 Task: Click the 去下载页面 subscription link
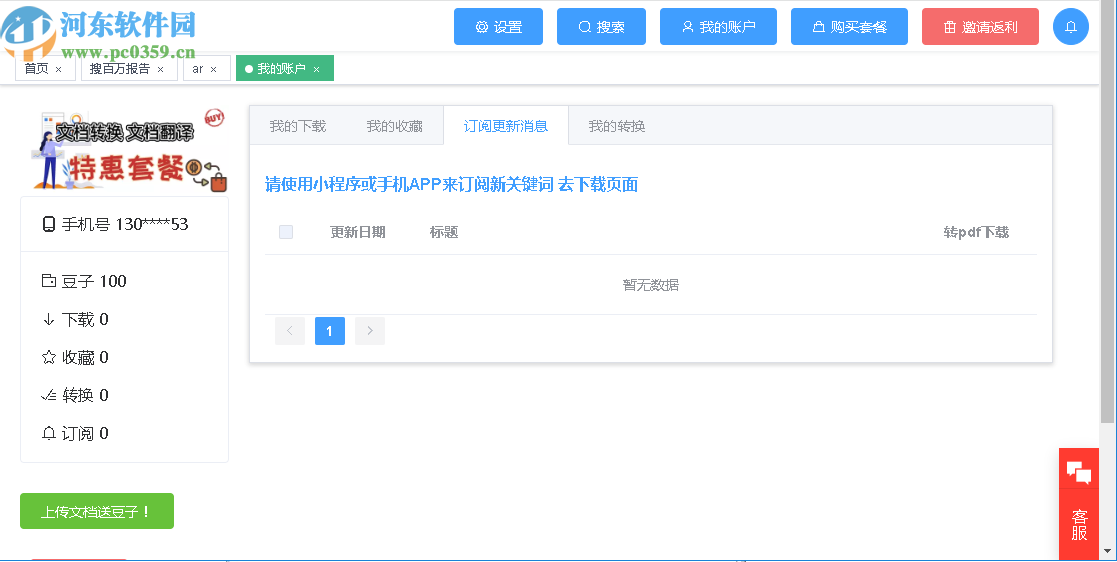(598, 184)
